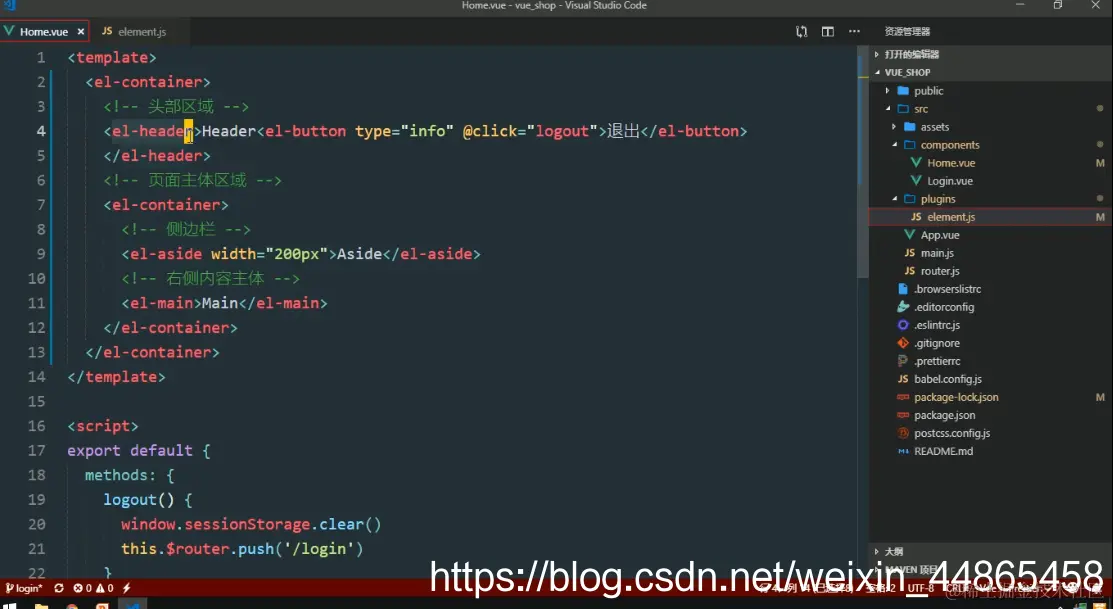This screenshot has width=1113, height=609.
Task: Click the "this.$router.push('/login')" code
Action: click(x=242, y=549)
